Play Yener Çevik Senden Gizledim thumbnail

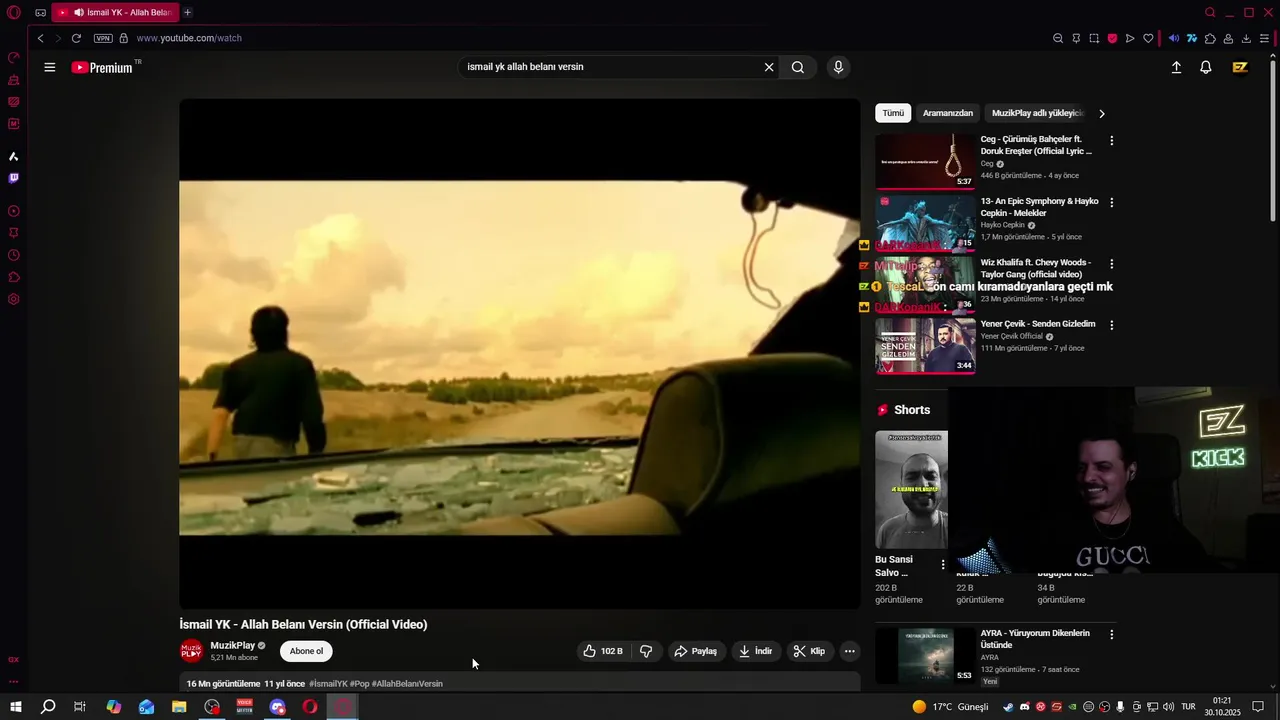pyautogui.click(x=925, y=346)
